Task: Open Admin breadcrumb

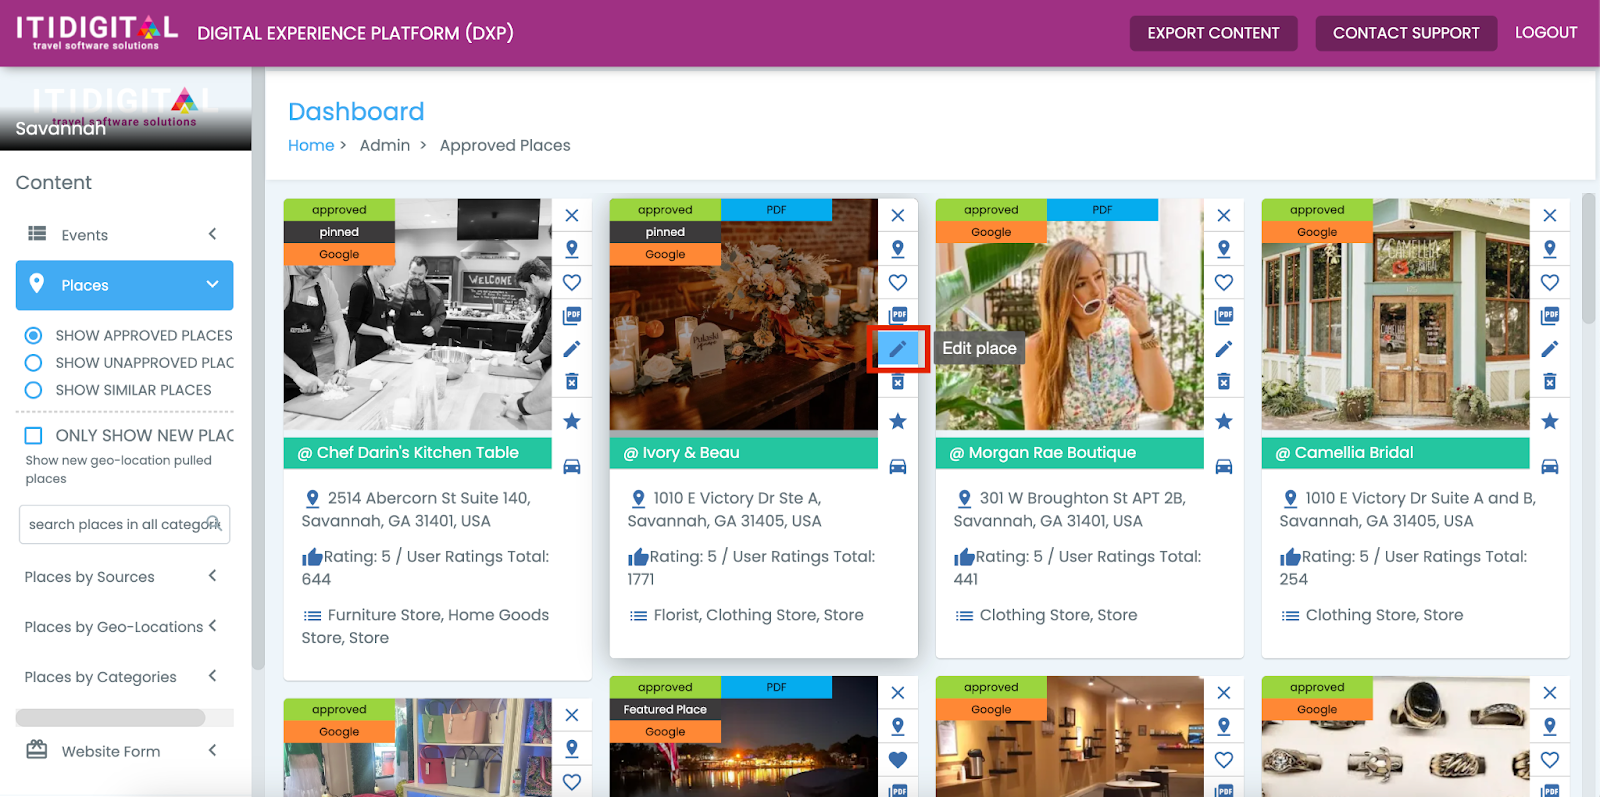Action: pyautogui.click(x=385, y=145)
